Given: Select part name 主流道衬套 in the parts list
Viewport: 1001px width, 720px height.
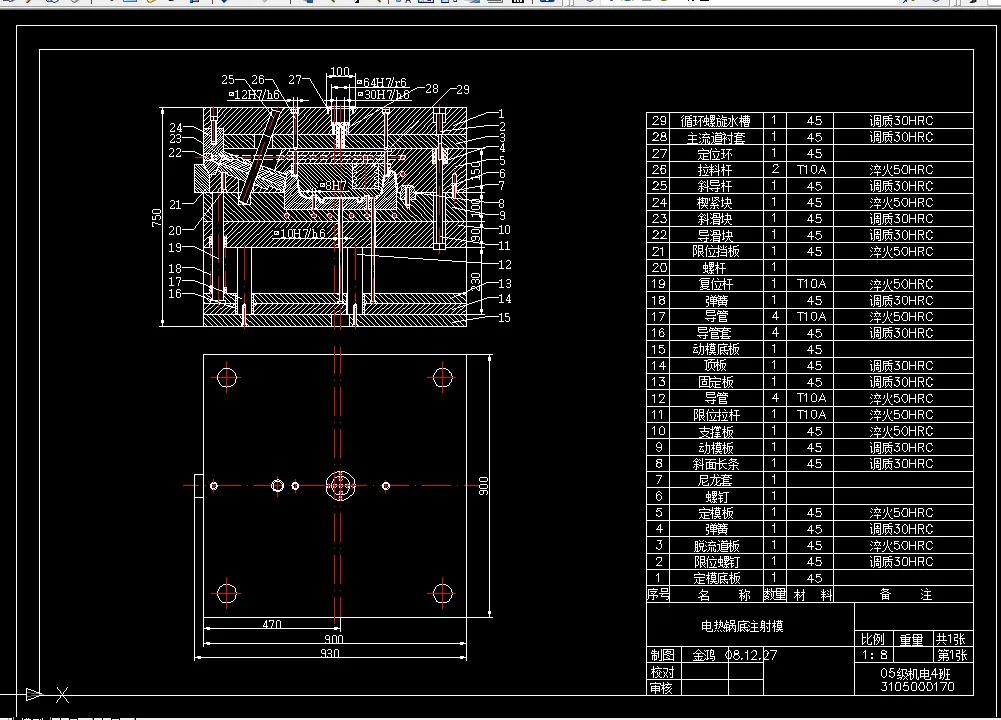Looking at the screenshot, I should click(x=716, y=137).
